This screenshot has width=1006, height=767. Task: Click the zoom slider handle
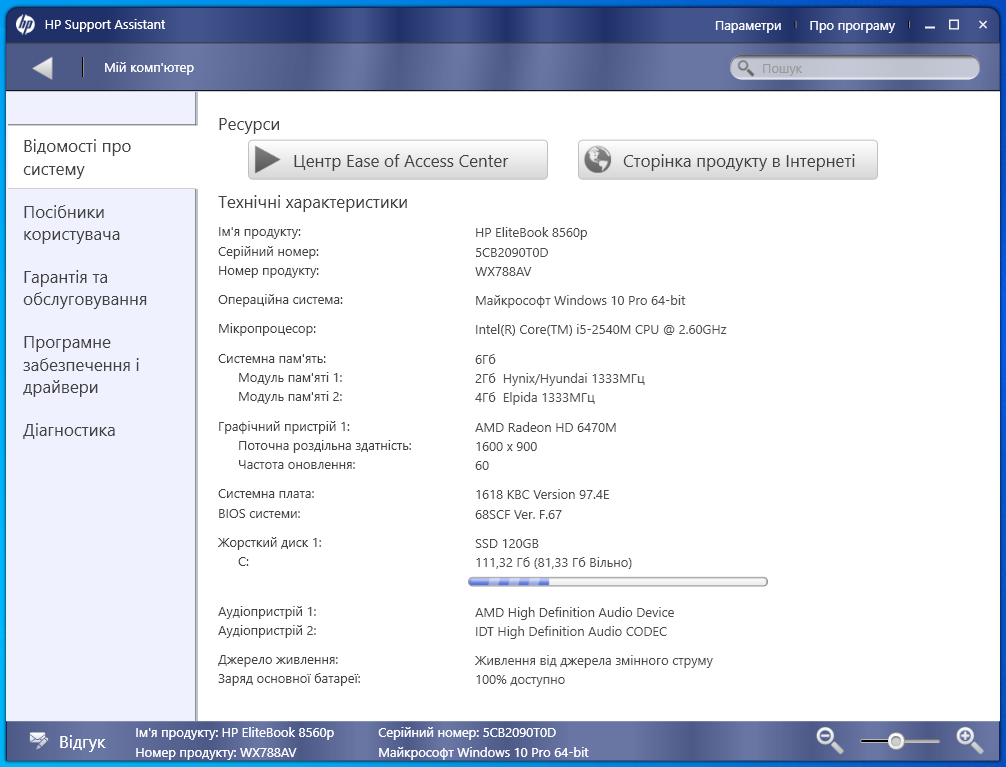click(896, 741)
